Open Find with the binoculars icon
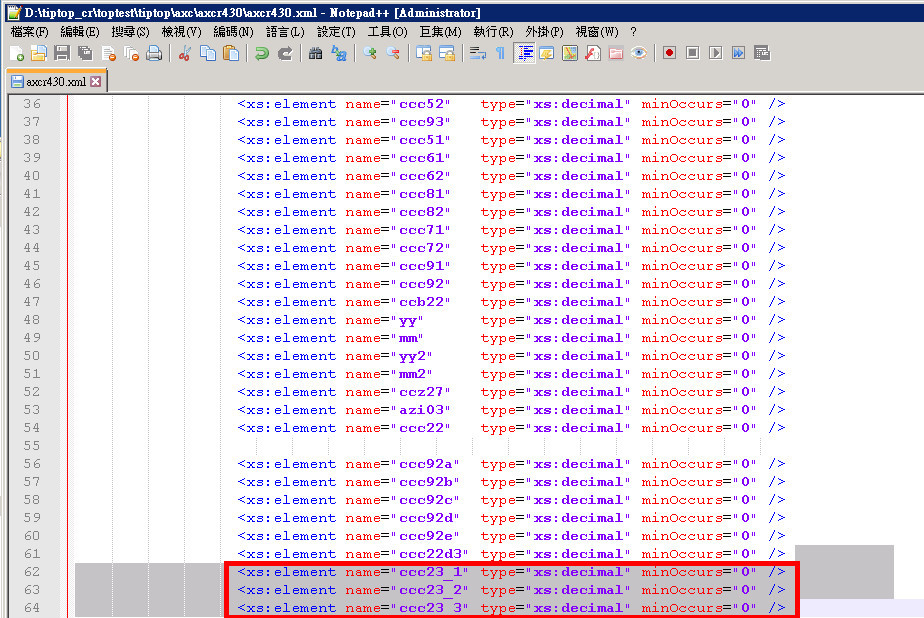The width and height of the screenshot is (924, 618). [315, 54]
